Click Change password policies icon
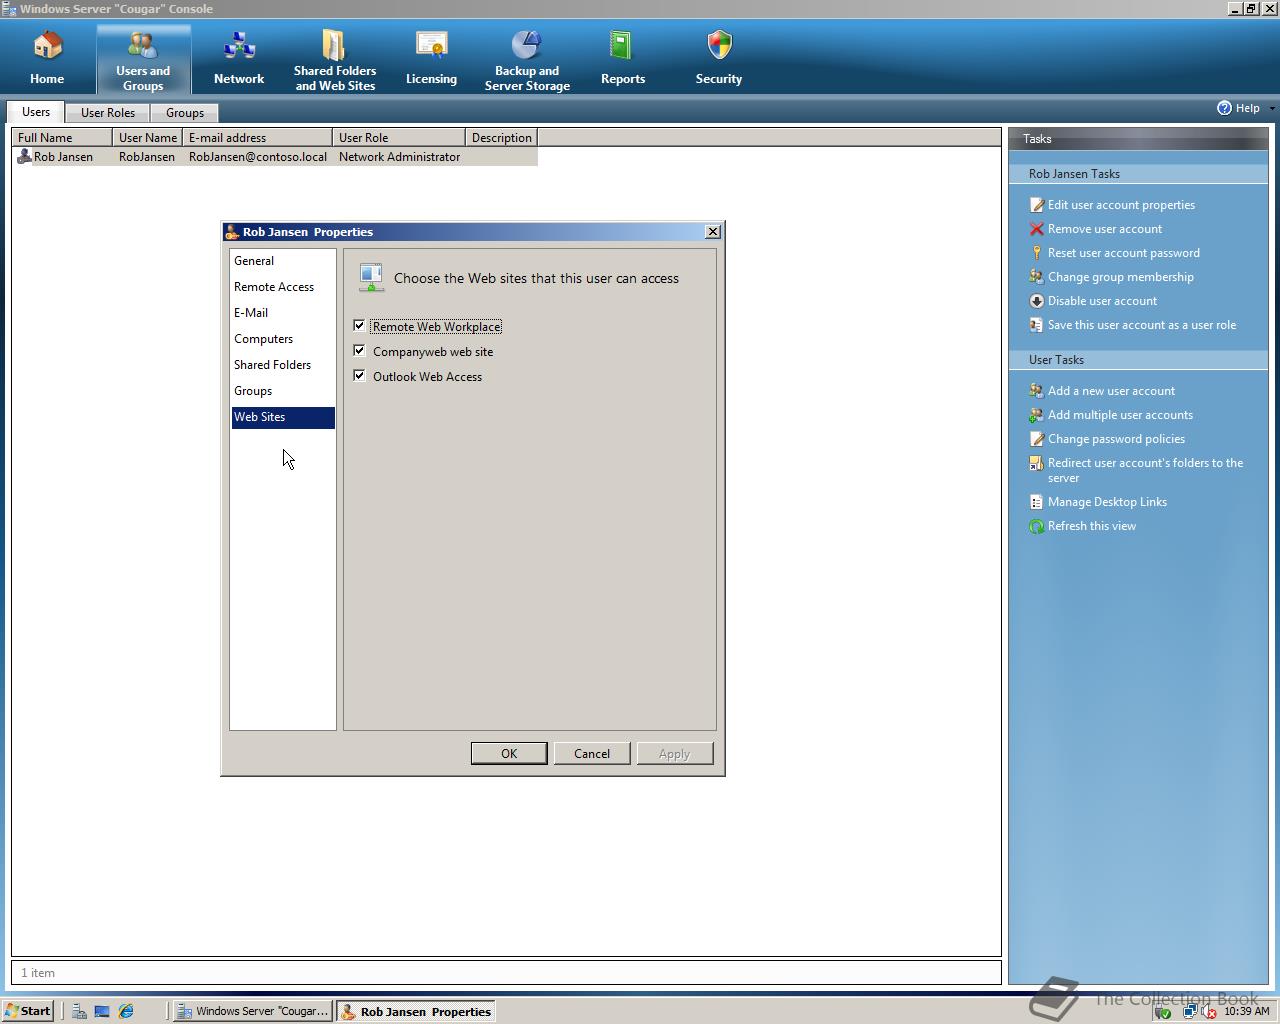 coord(1037,439)
